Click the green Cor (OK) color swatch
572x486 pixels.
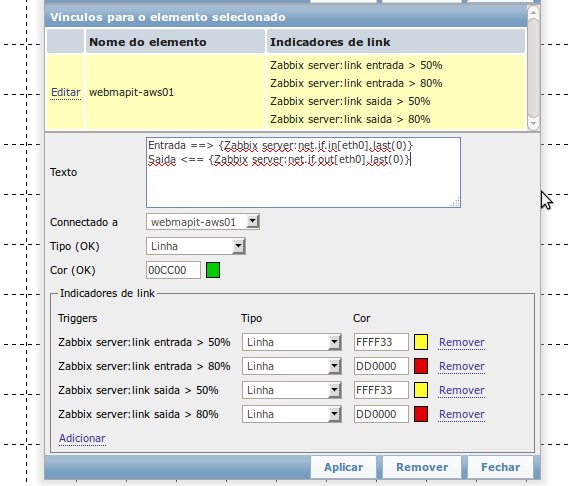point(213,270)
